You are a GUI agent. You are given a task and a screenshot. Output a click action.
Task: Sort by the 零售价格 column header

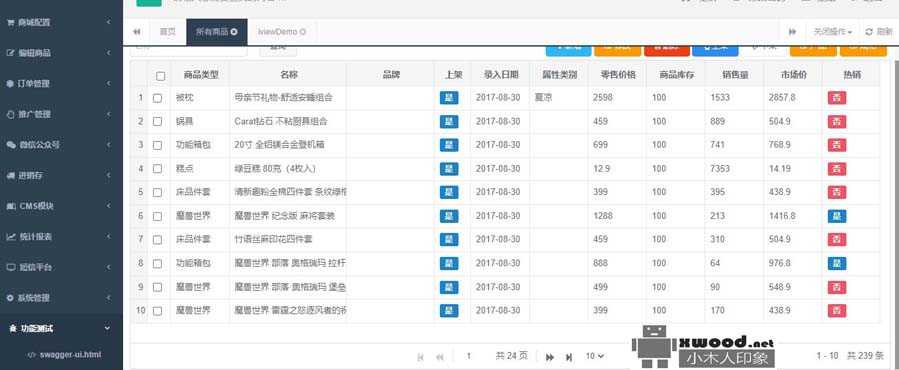(617, 75)
